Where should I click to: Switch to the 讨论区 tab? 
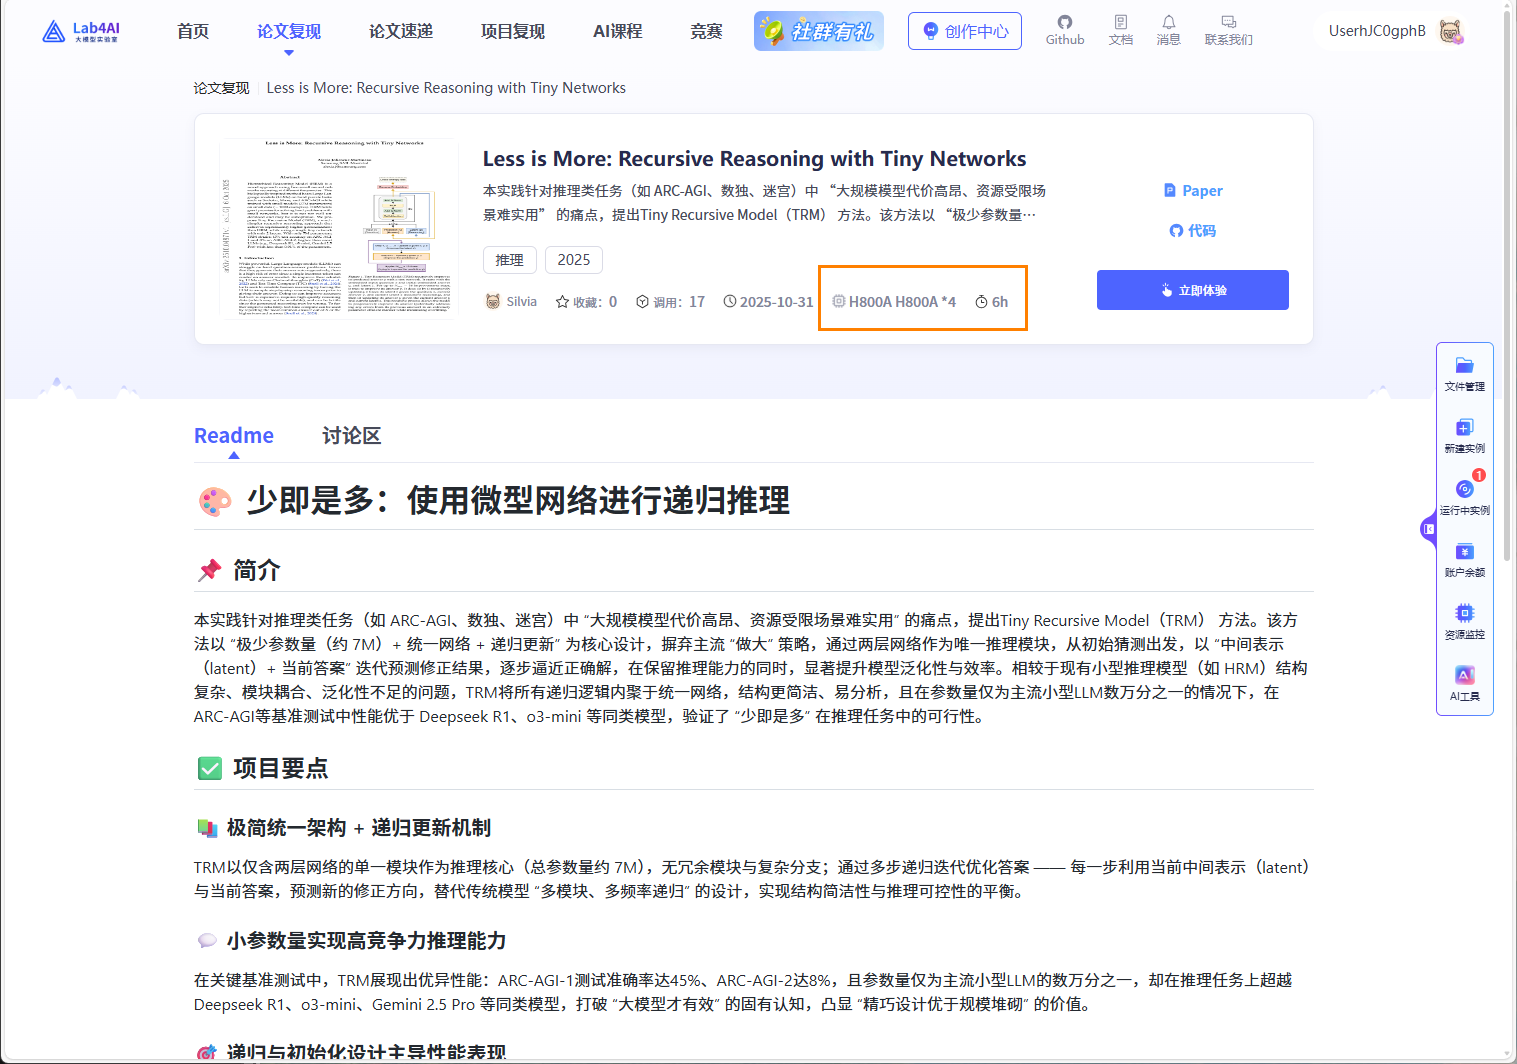point(351,435)
